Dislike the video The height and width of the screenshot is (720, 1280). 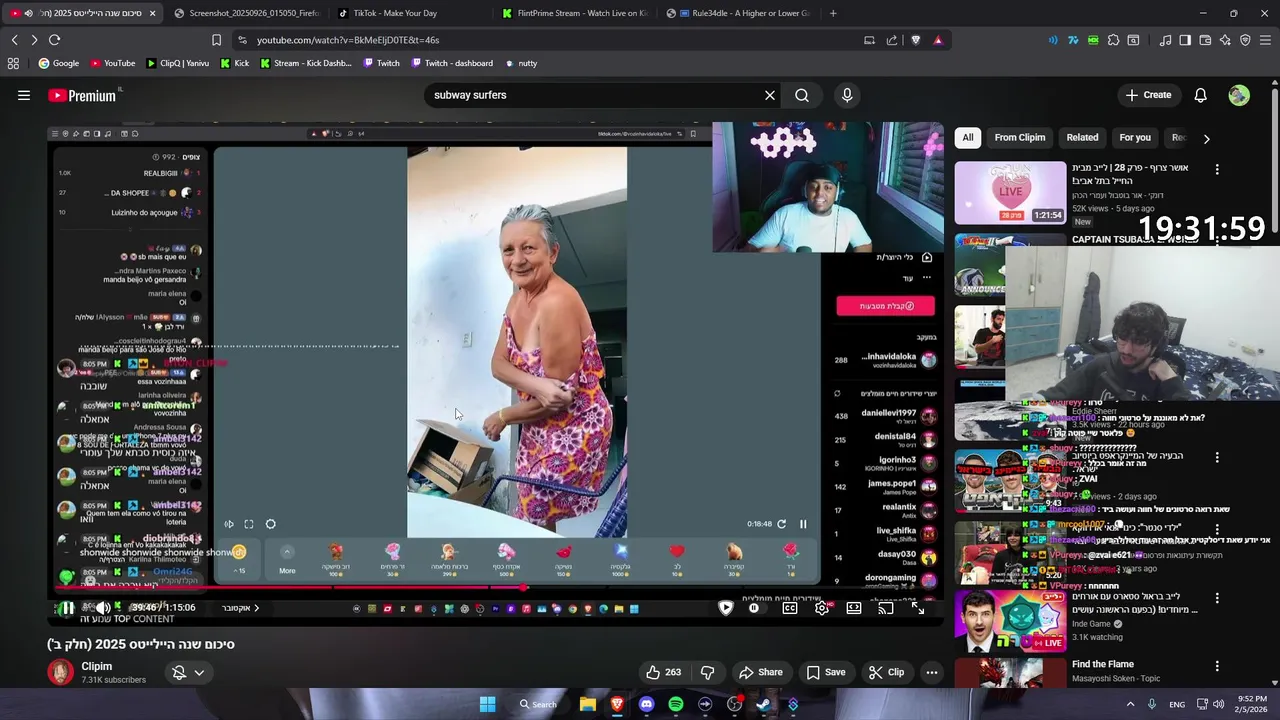click(707, 672)
